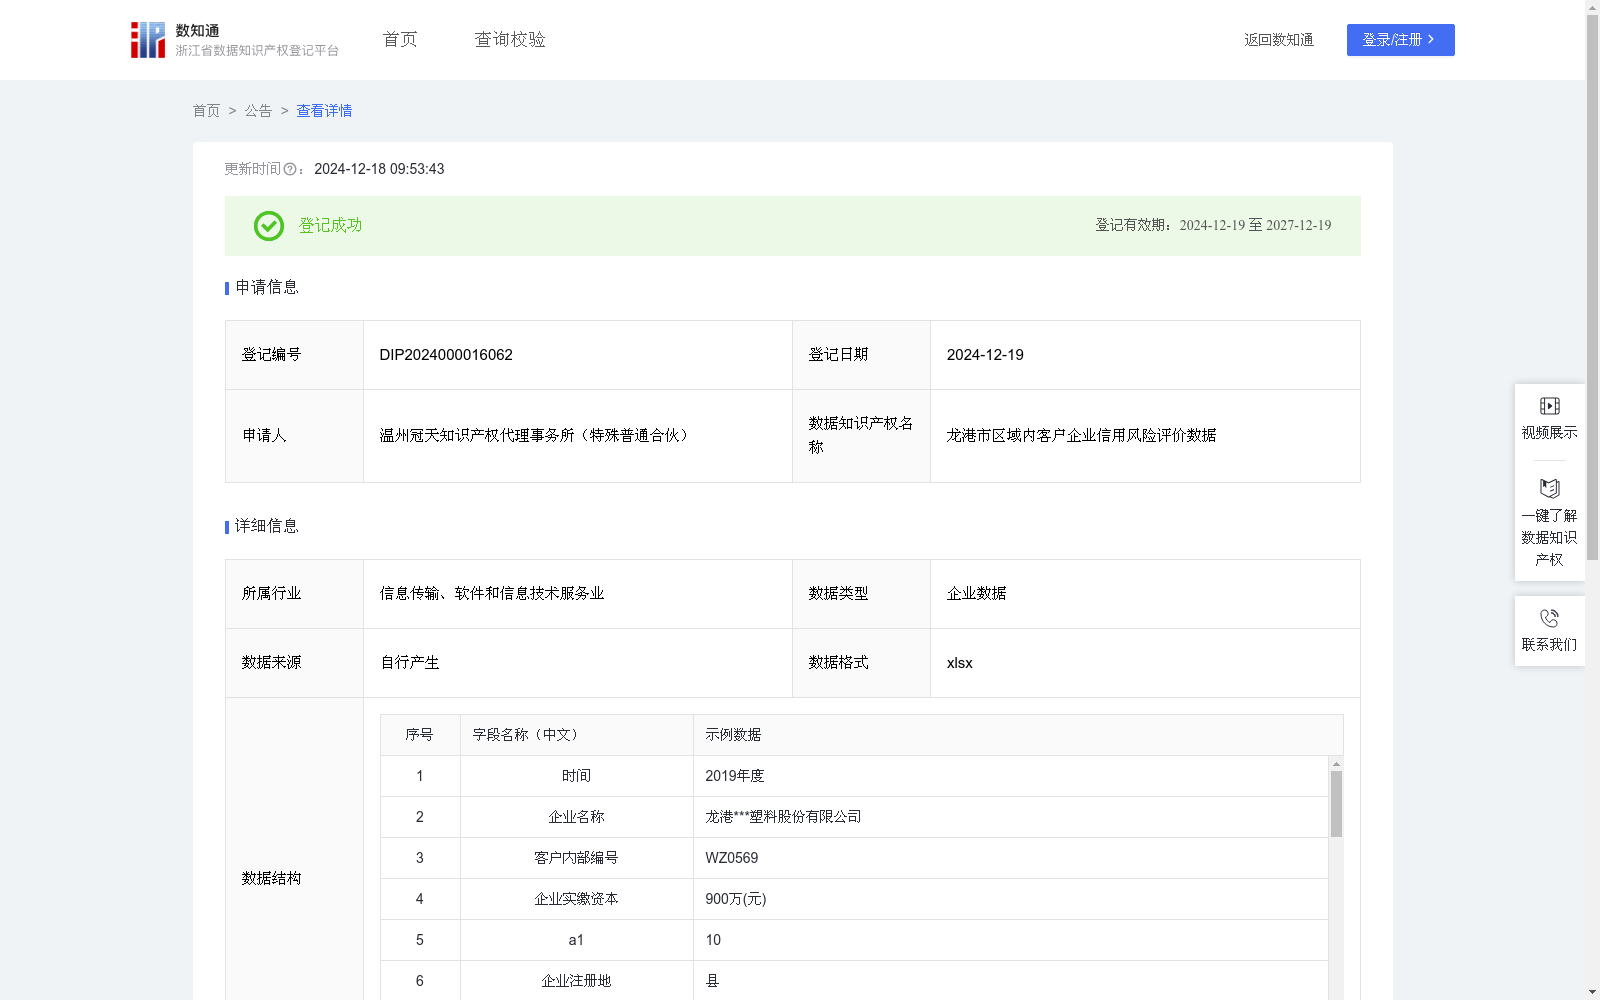Open the 视频展示 video icon

click(1549, 406)
